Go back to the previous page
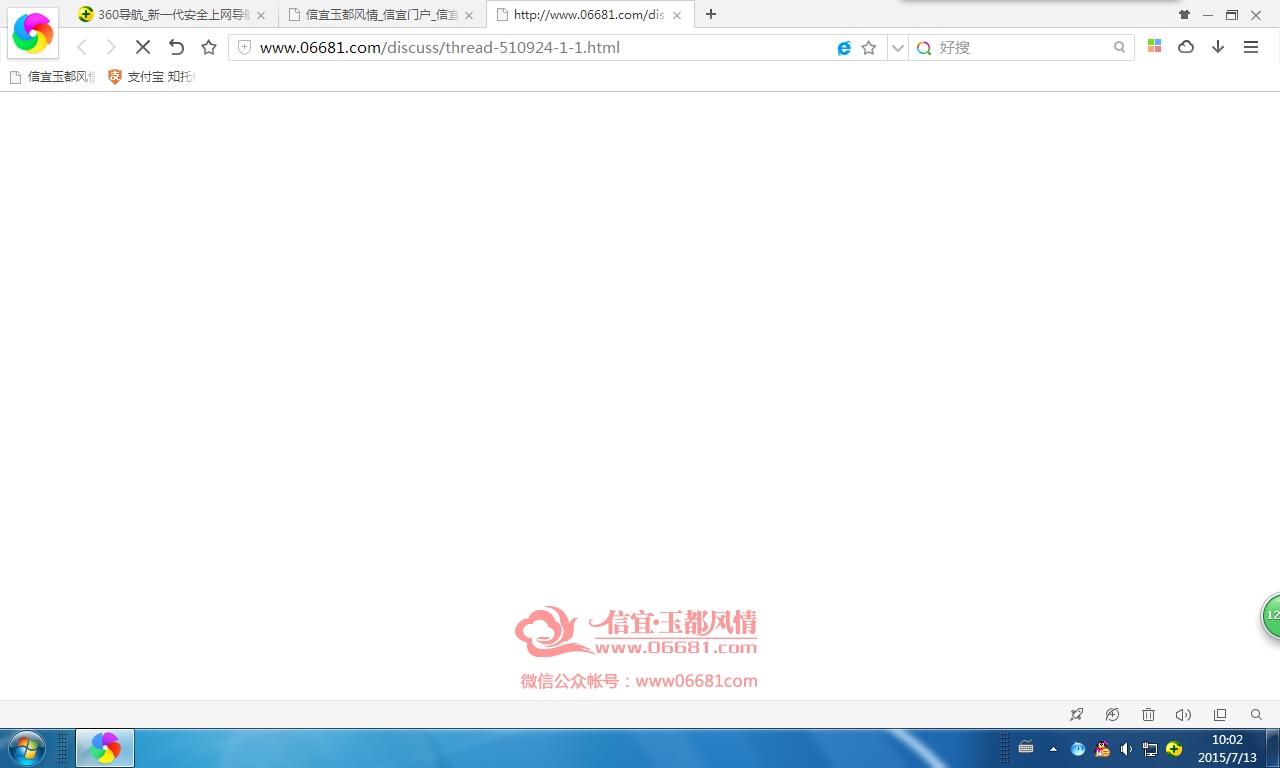 pos(82,47)
